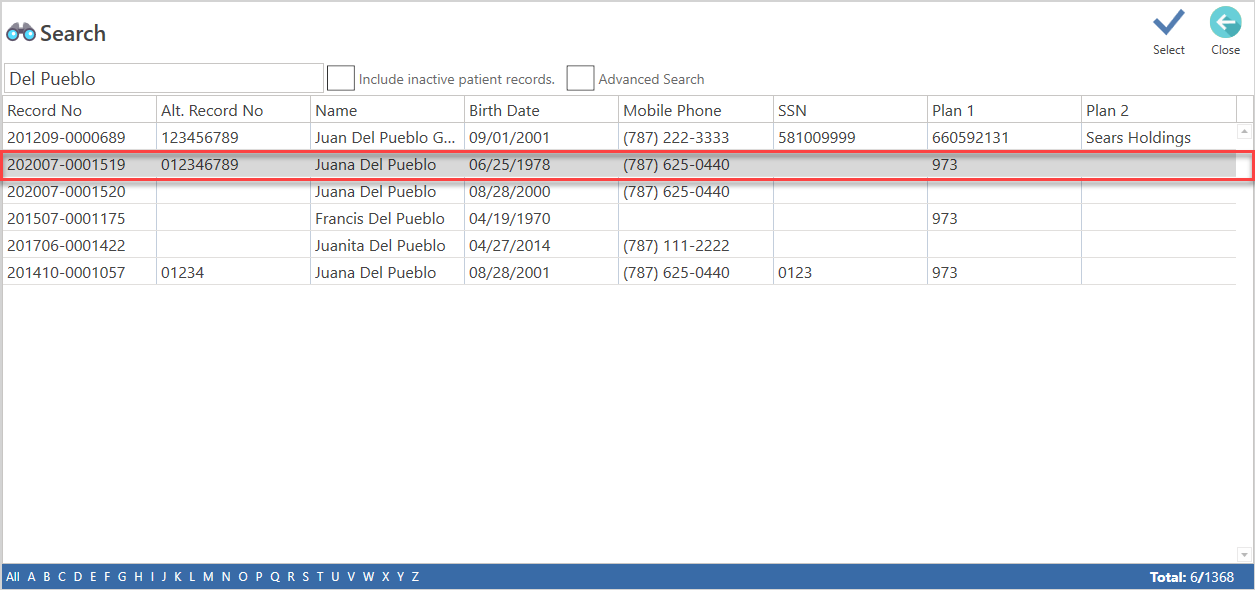
Task: Filter patients by letter X
Action: point(386,577)
